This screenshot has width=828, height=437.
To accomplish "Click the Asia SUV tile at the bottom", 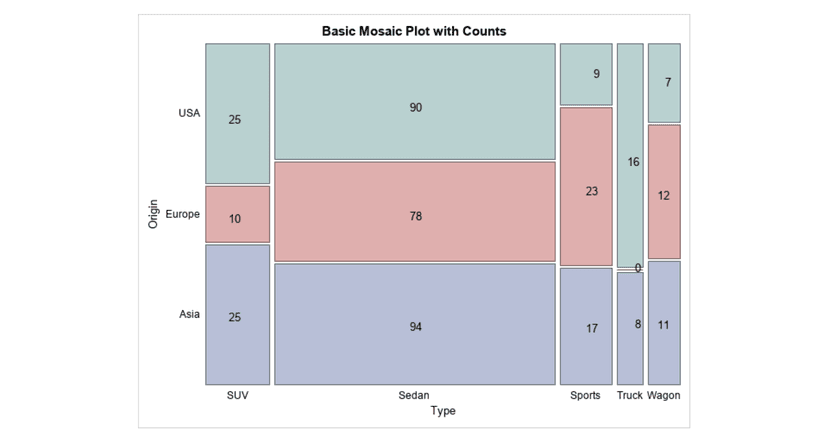I will click(x=237, y=314).
